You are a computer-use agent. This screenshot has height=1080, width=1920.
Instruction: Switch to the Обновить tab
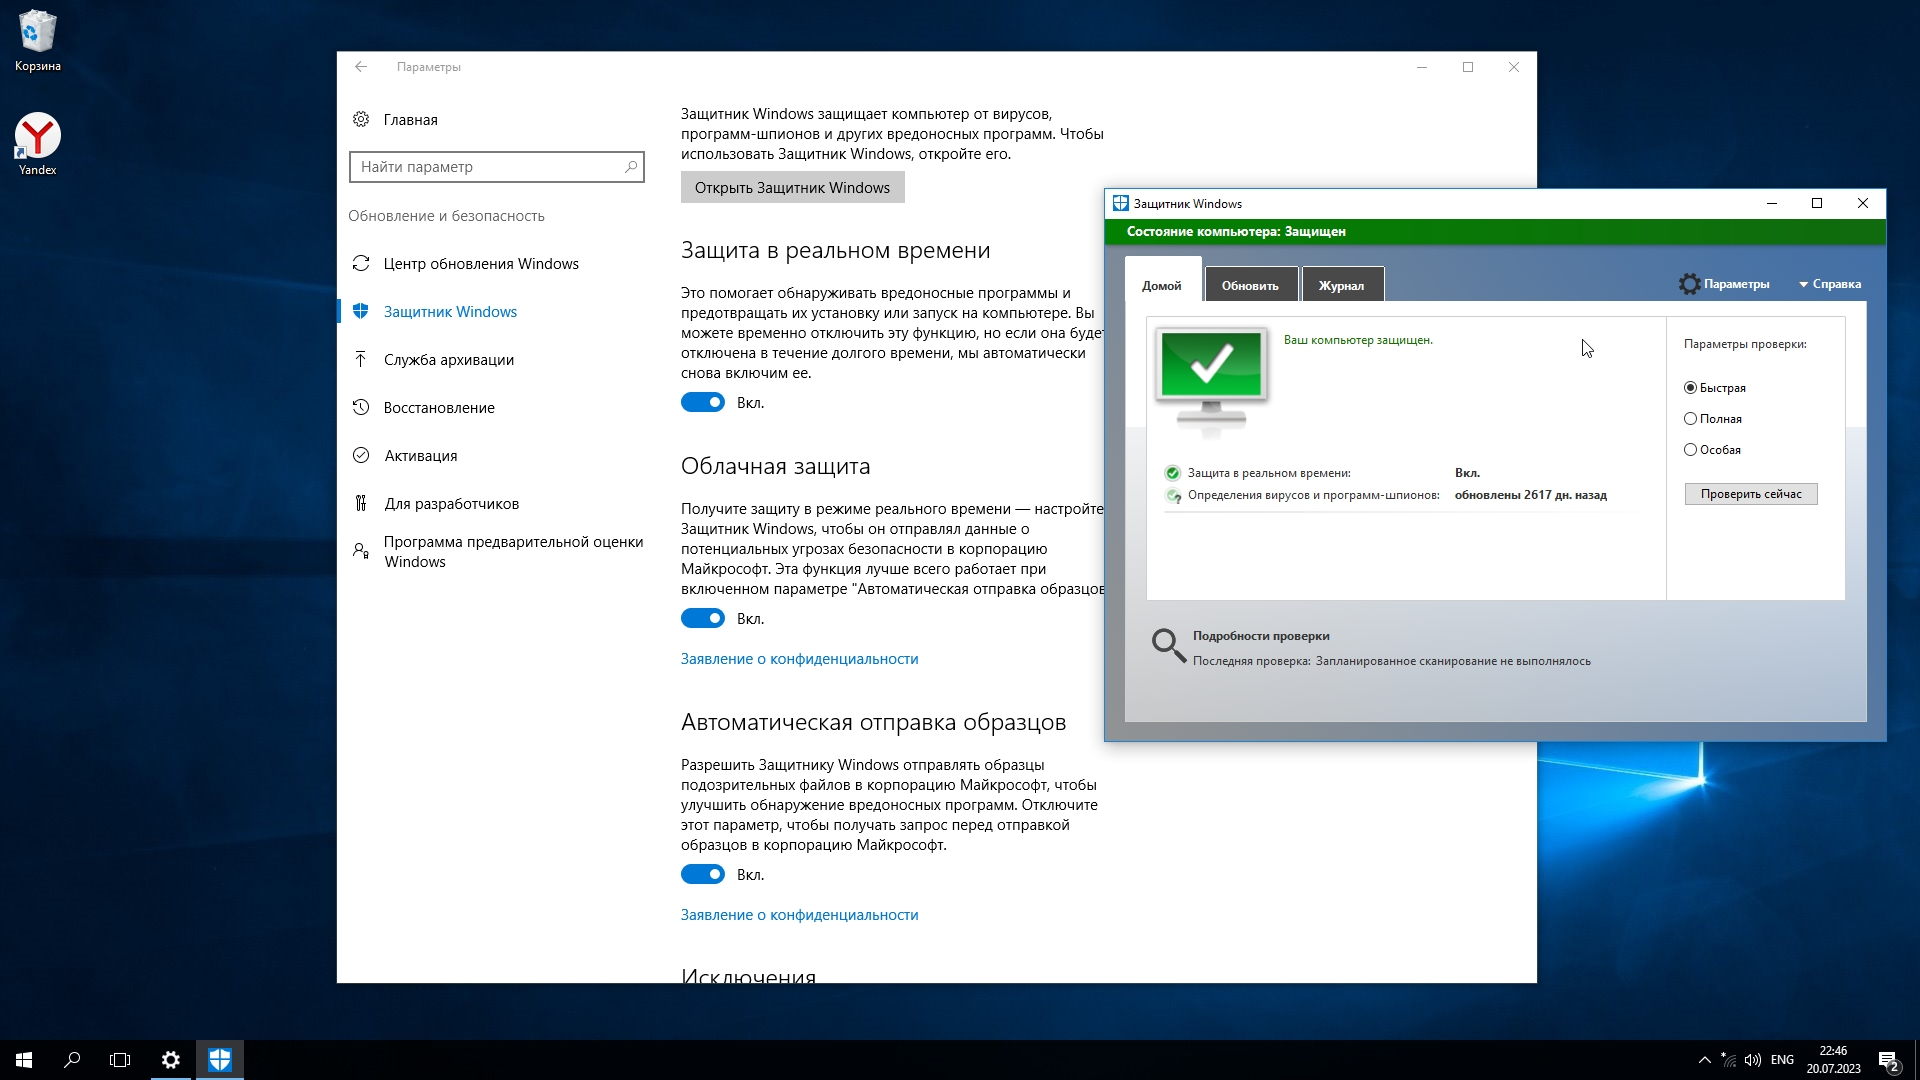[1250, 286]
